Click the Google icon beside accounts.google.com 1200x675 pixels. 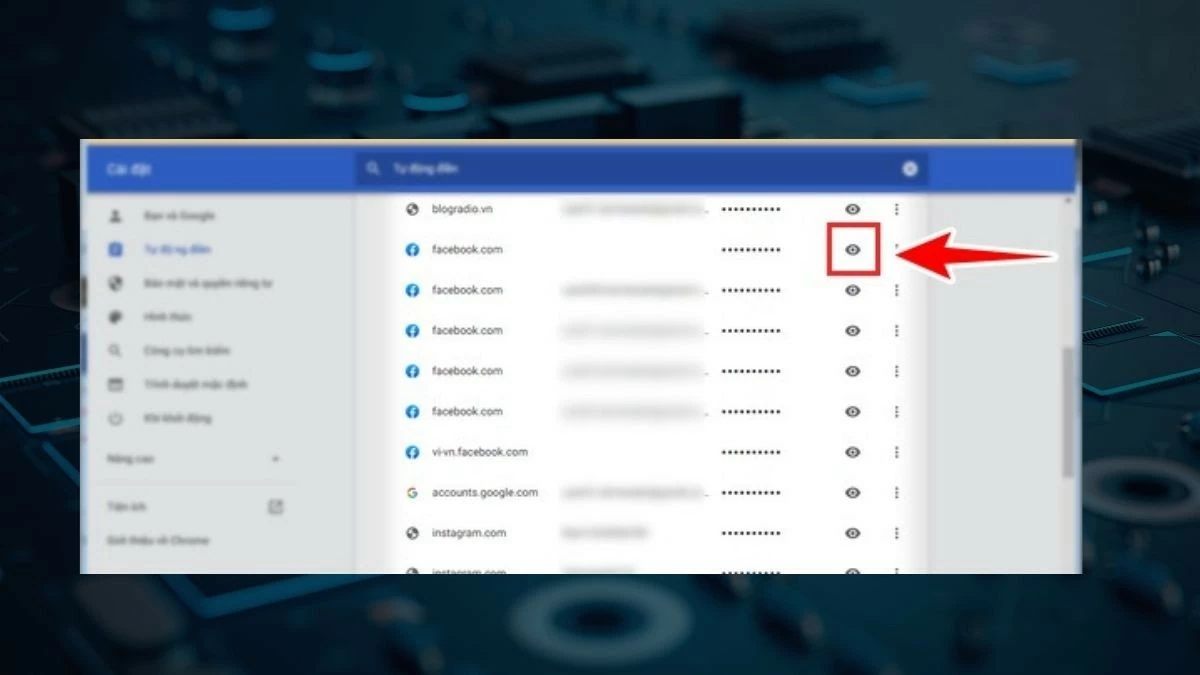[x=412, y=492]
